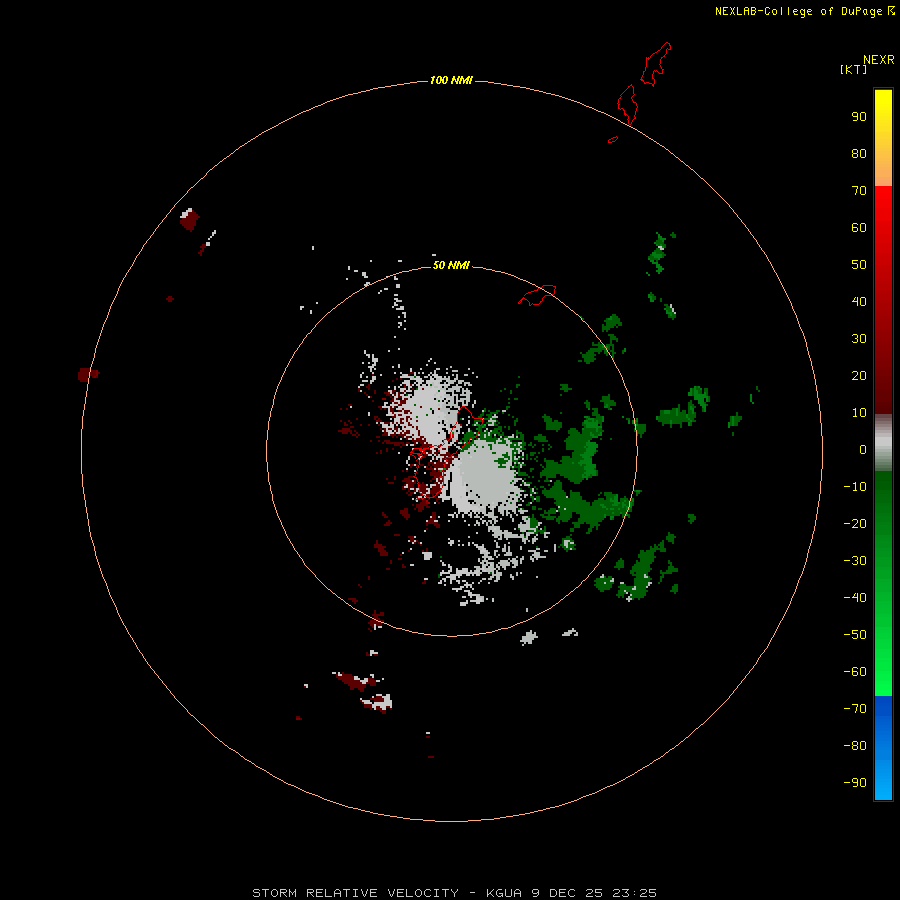
Task: Click the -70 value on the color scale
Action: click(855, 709)
